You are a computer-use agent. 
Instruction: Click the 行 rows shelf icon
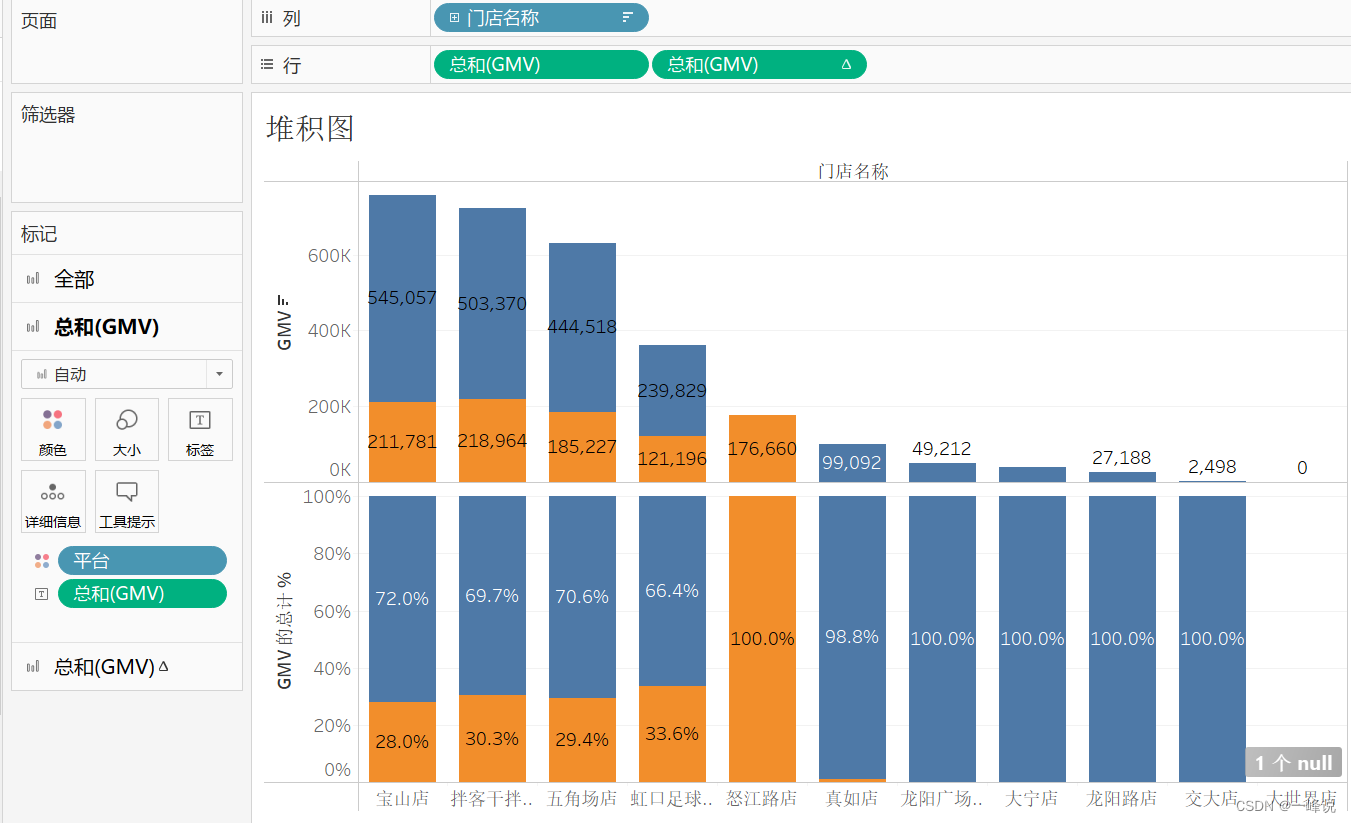pyautogui.click(x=267, y=64)
